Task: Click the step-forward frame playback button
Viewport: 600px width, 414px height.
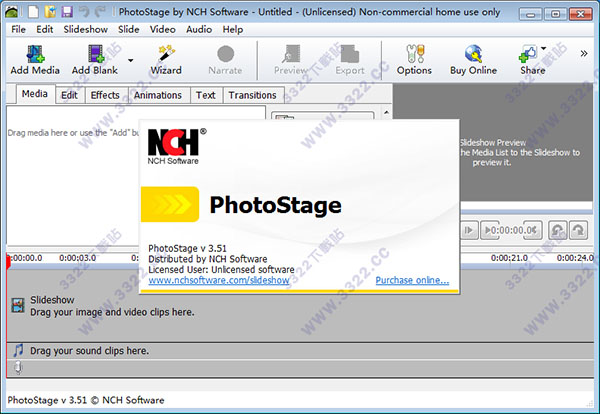Action: 469,230
